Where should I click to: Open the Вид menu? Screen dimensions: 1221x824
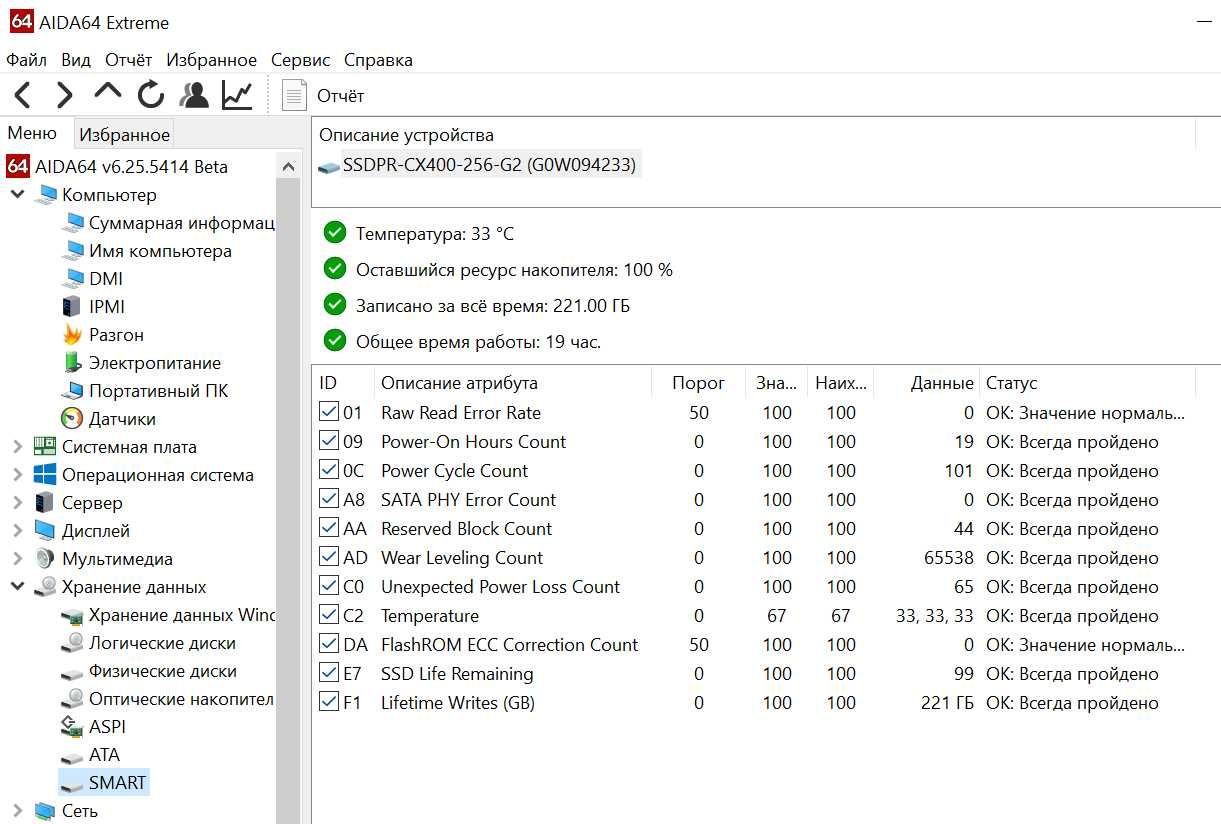(x=76, y=60)
